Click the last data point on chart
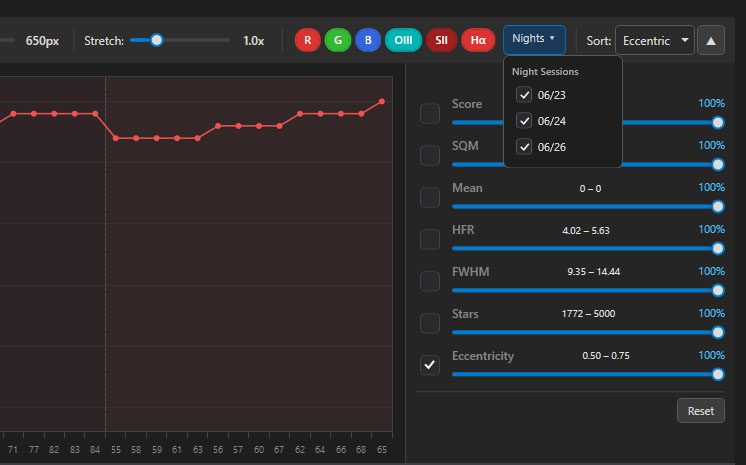746x465 pixels. 382,102
